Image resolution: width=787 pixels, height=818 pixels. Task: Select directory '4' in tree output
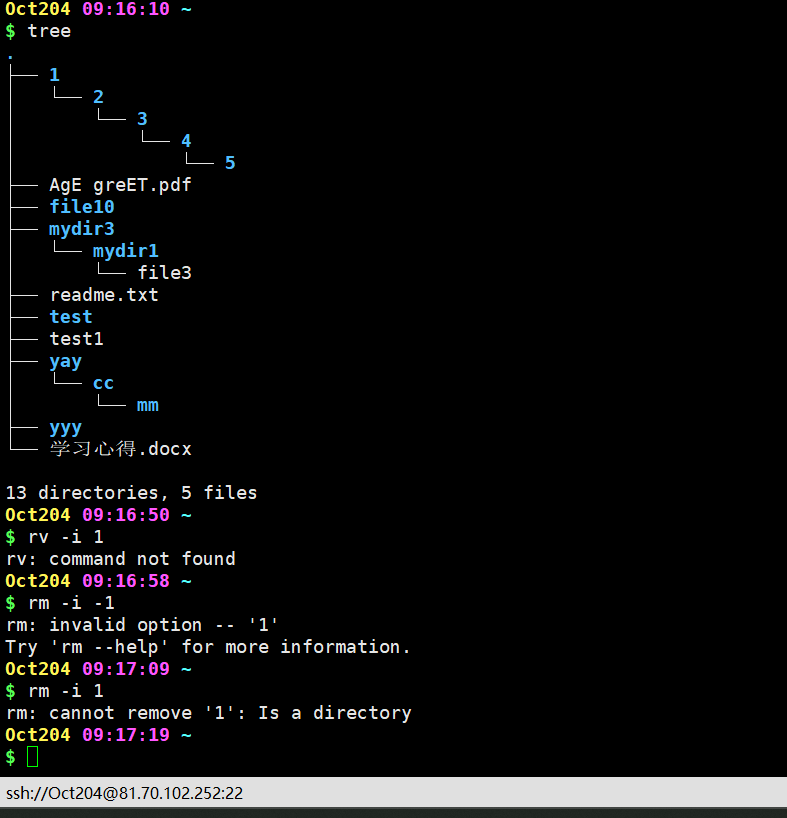(x=186, y=141)
